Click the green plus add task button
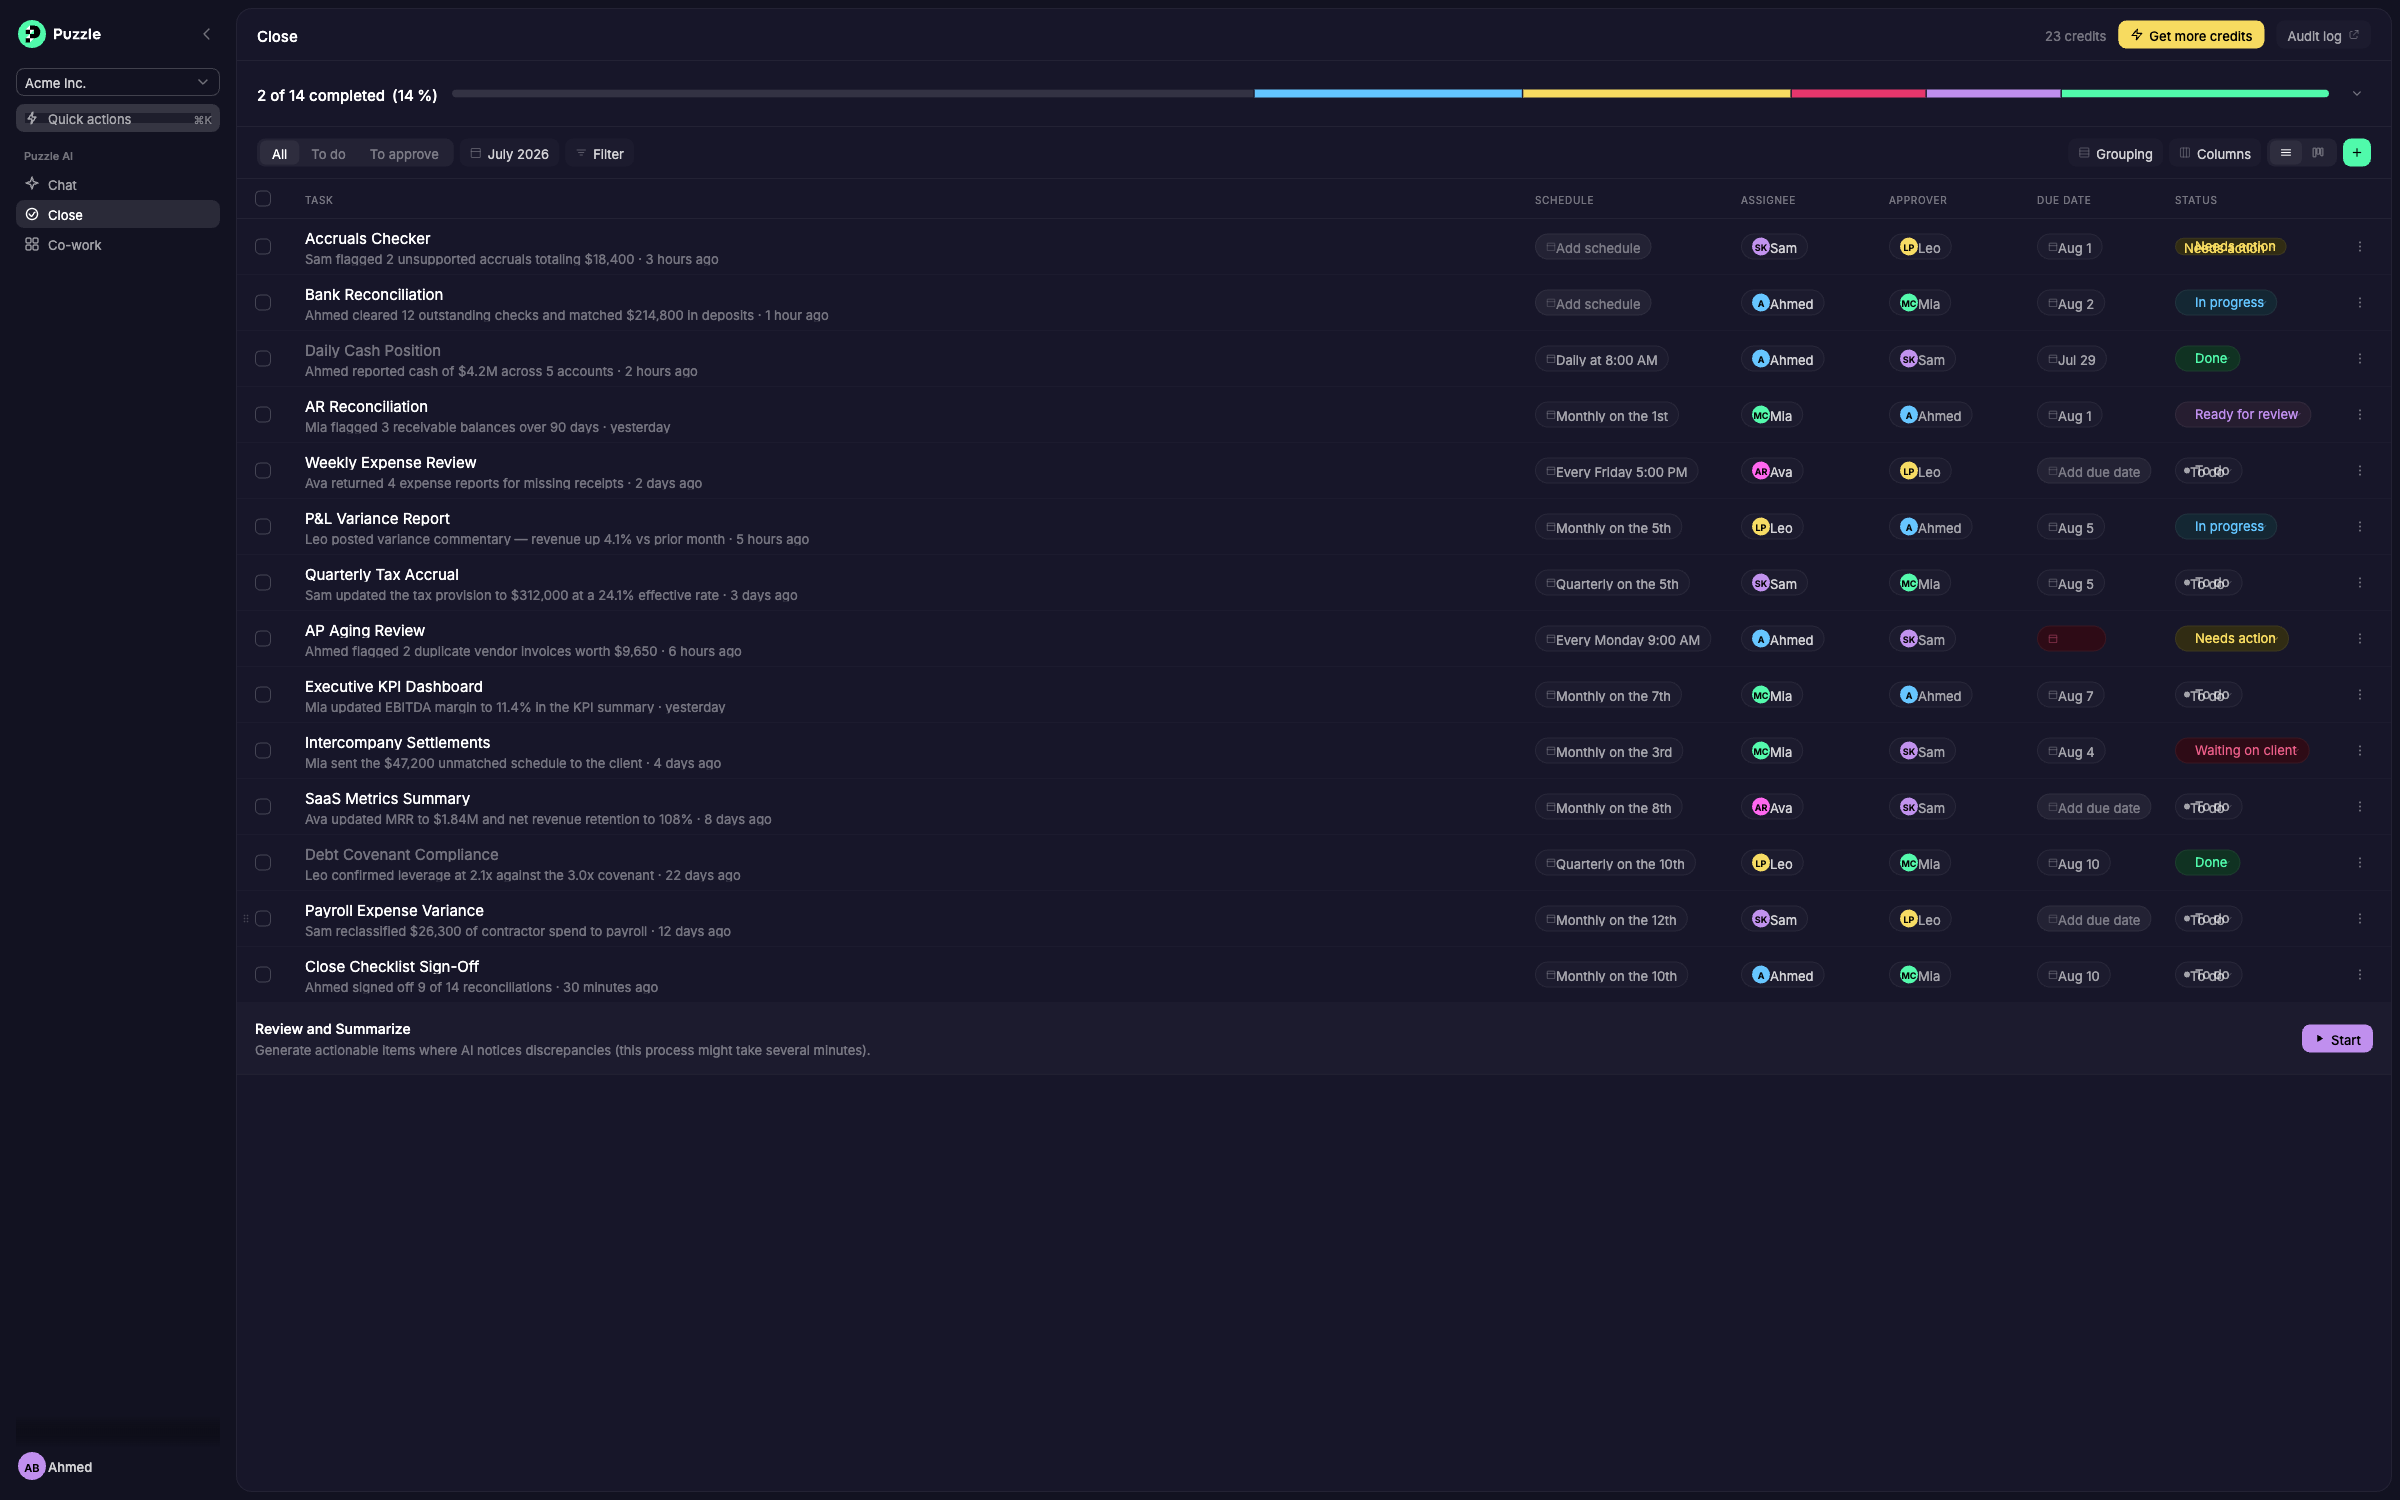 (2357, 153)
